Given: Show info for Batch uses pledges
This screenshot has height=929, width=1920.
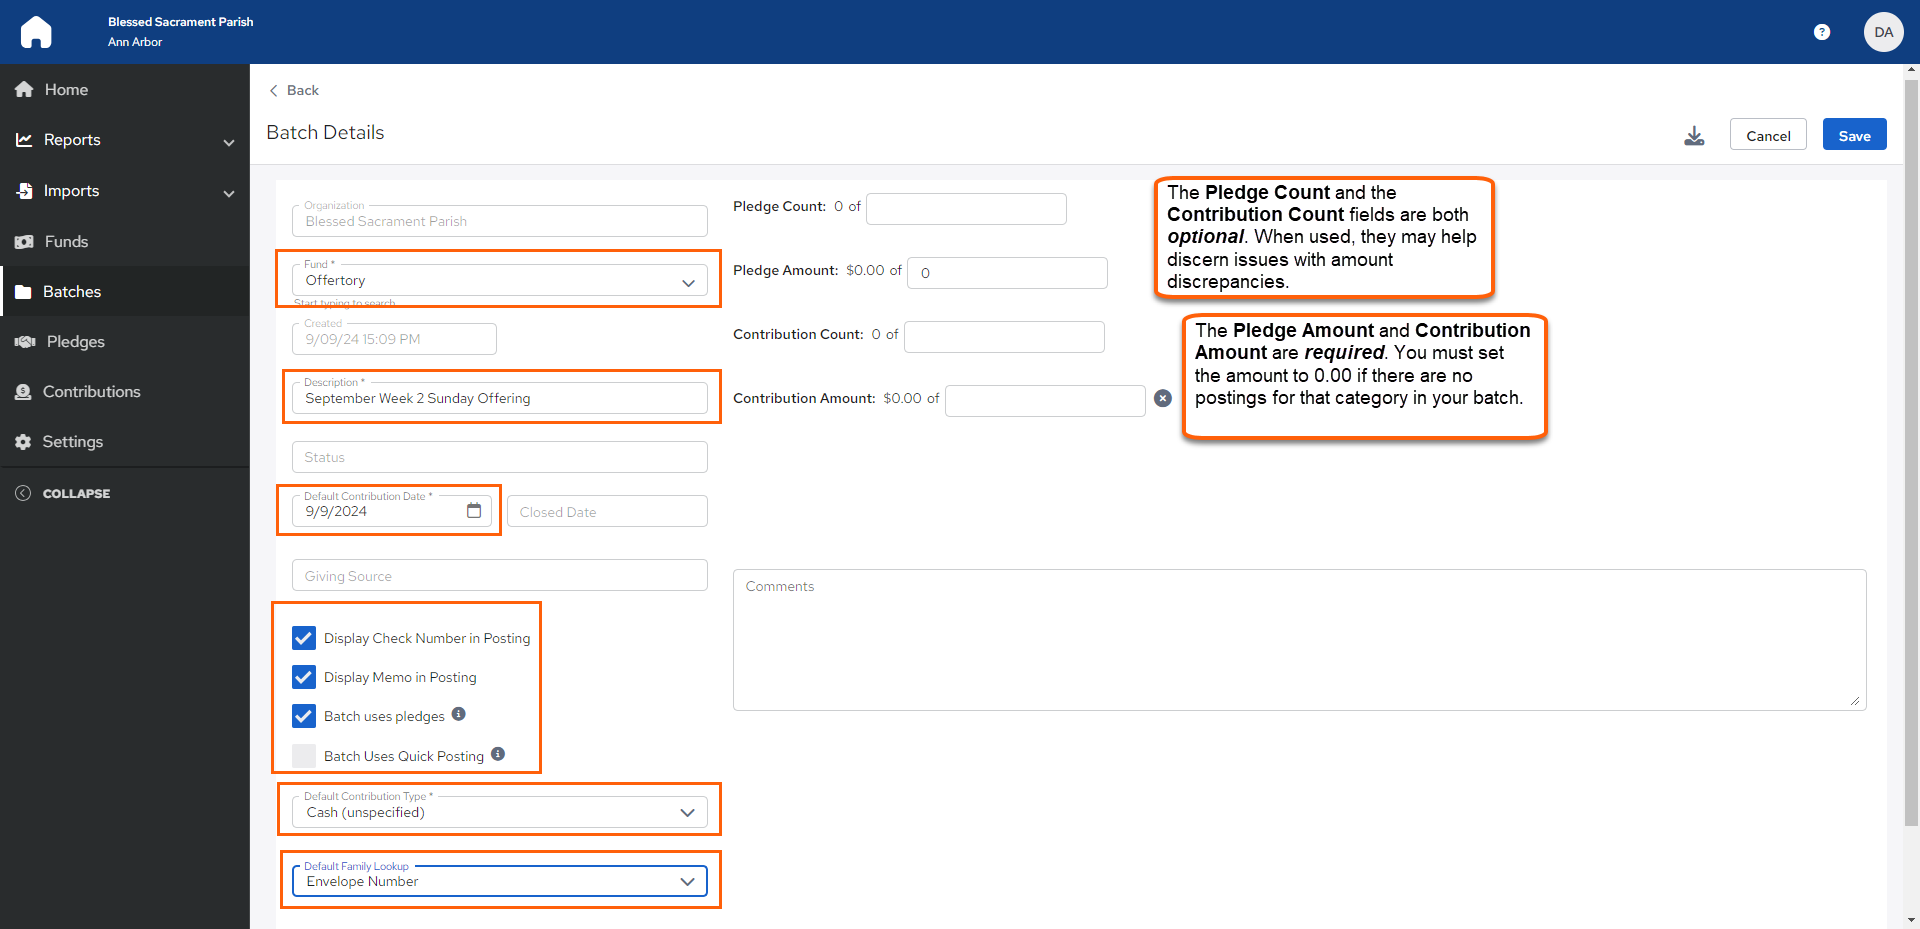Looking at the screenshot, I should pyautogui.click(x=459, y=714).
